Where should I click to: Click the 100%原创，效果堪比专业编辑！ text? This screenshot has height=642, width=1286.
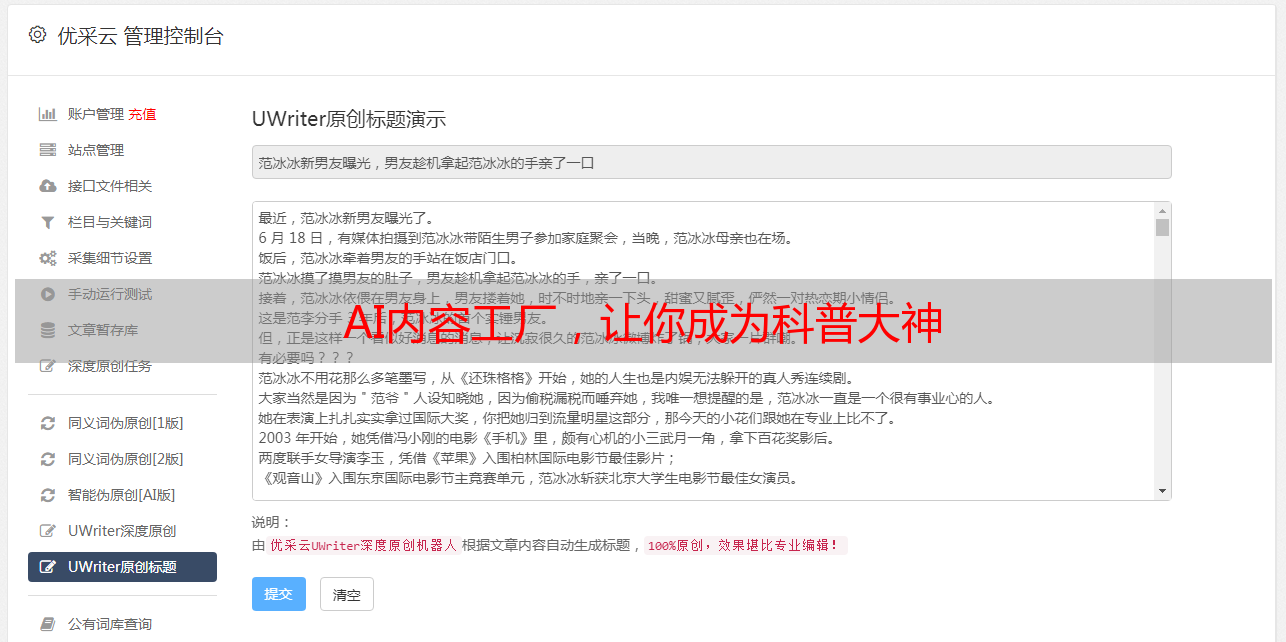(745, 545)
